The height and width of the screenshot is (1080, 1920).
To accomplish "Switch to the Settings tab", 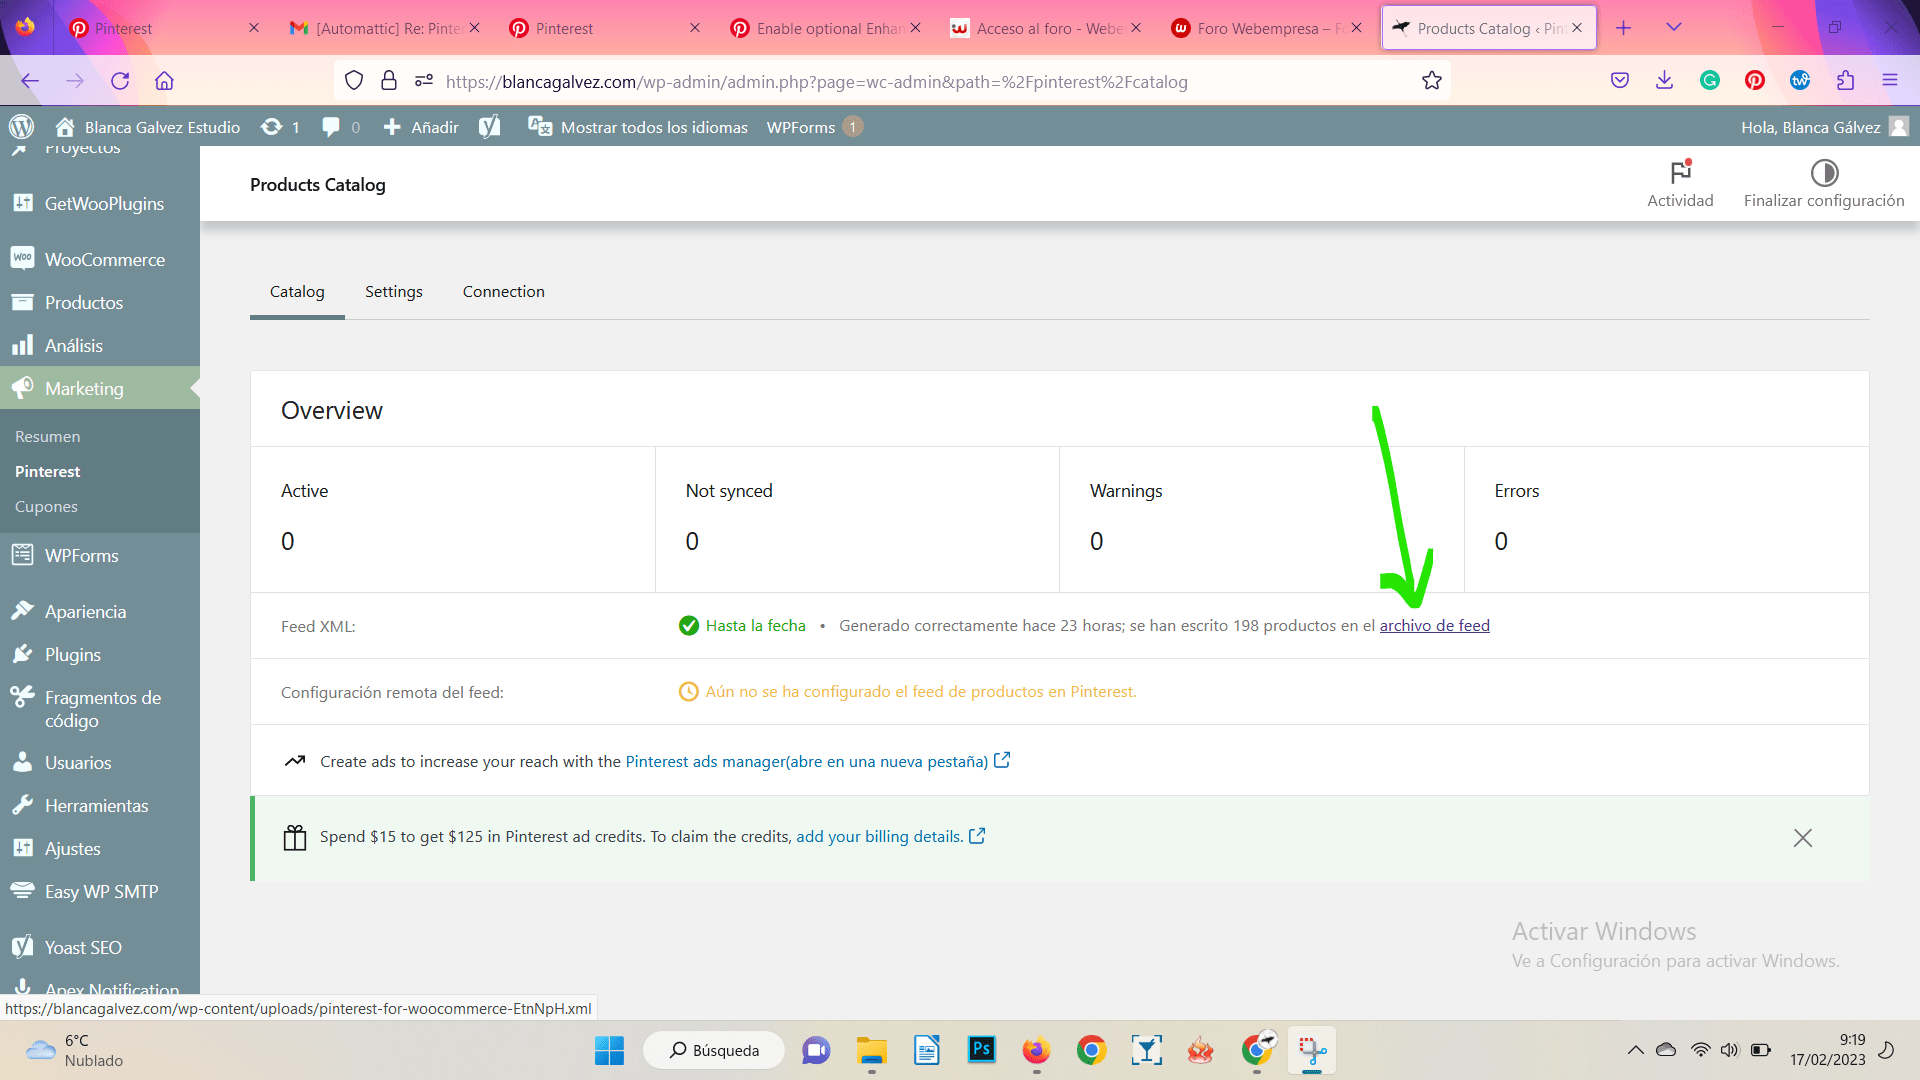I will [x=394, y=292].
